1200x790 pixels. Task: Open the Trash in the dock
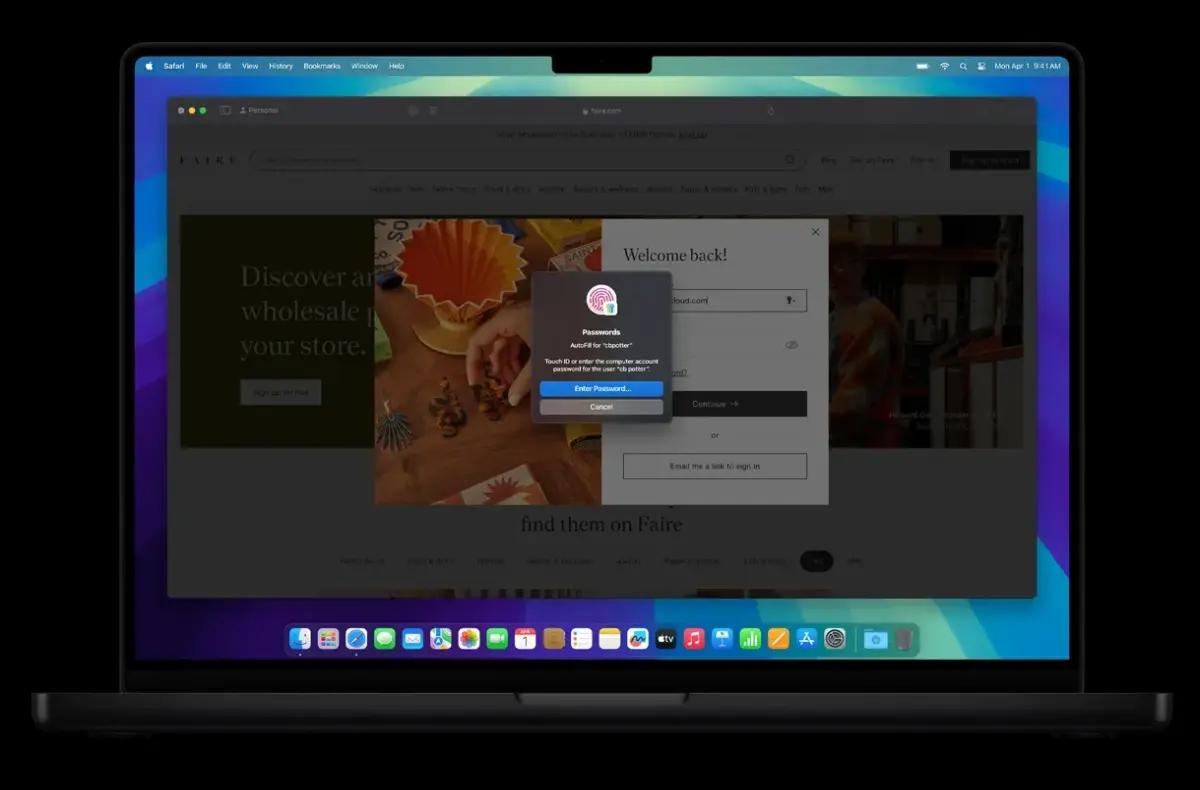(x=904, y=639)
